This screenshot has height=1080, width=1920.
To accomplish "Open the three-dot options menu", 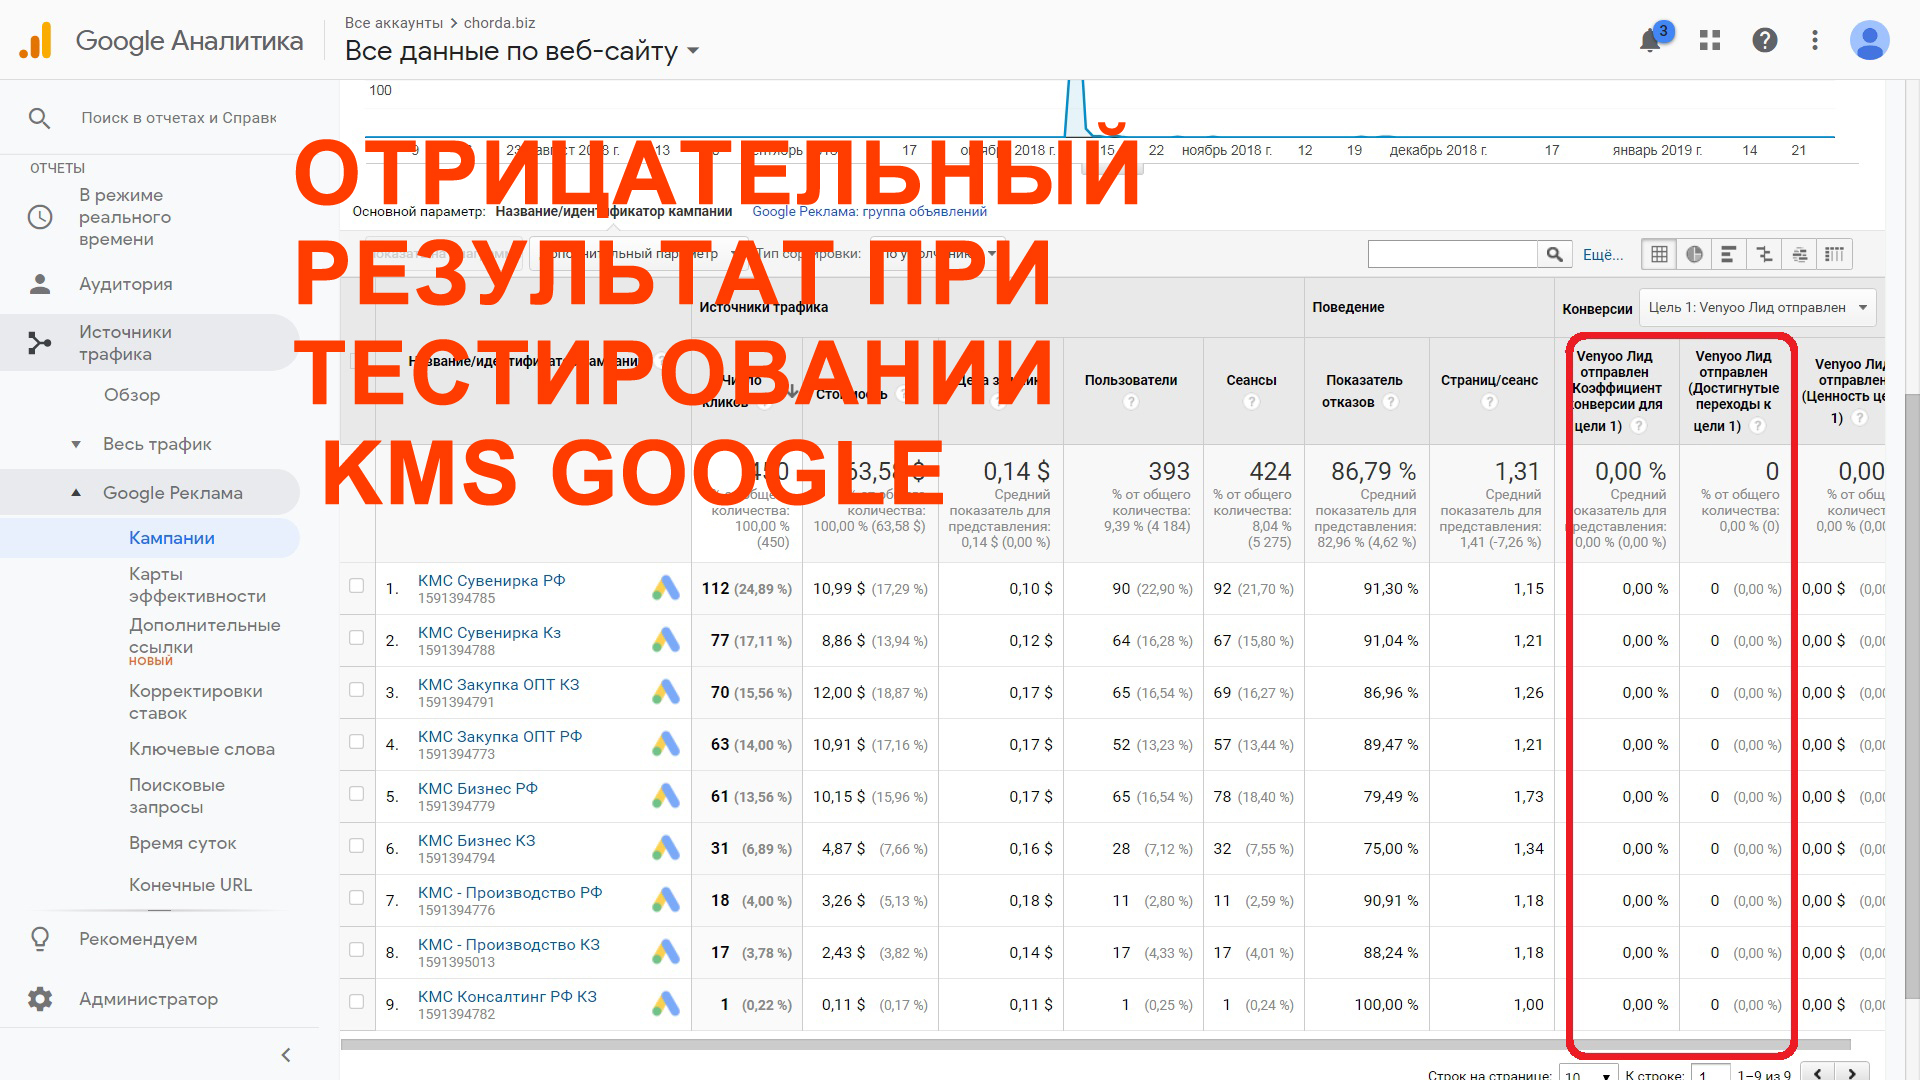I will (x=1815, y=40).
